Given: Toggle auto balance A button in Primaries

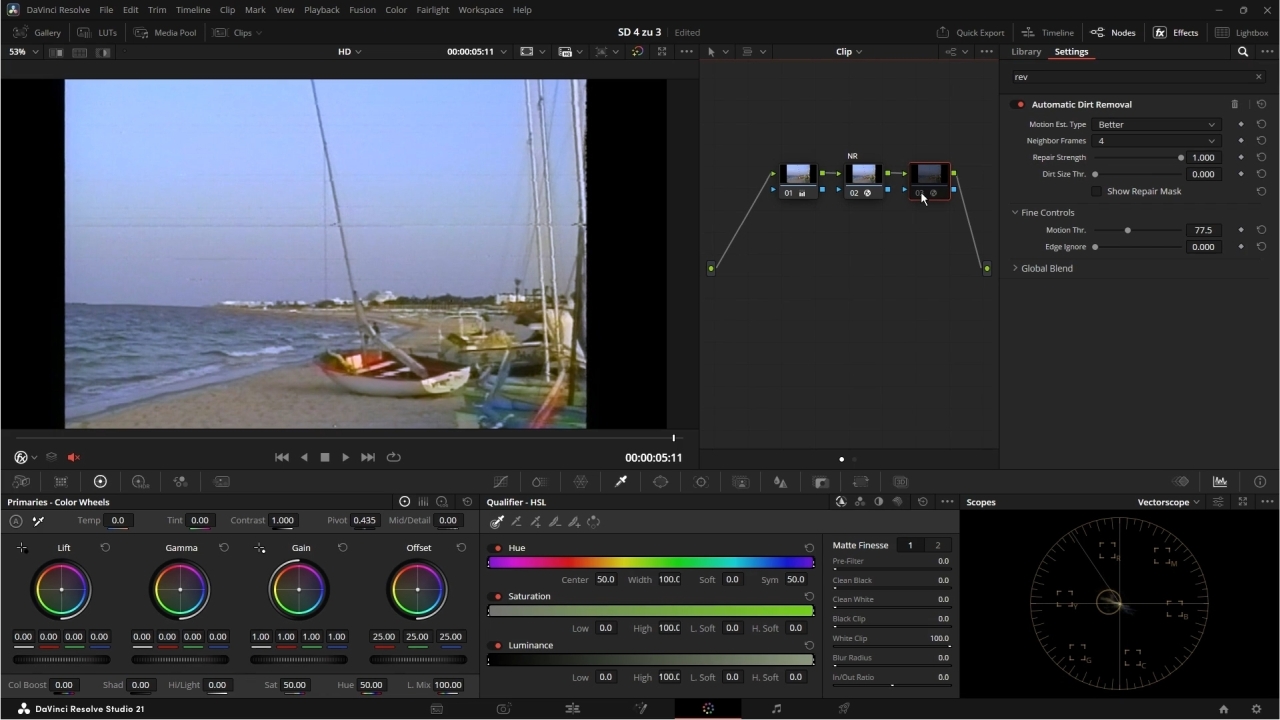Looking at the screenshot, I should (x=16, y=521).
